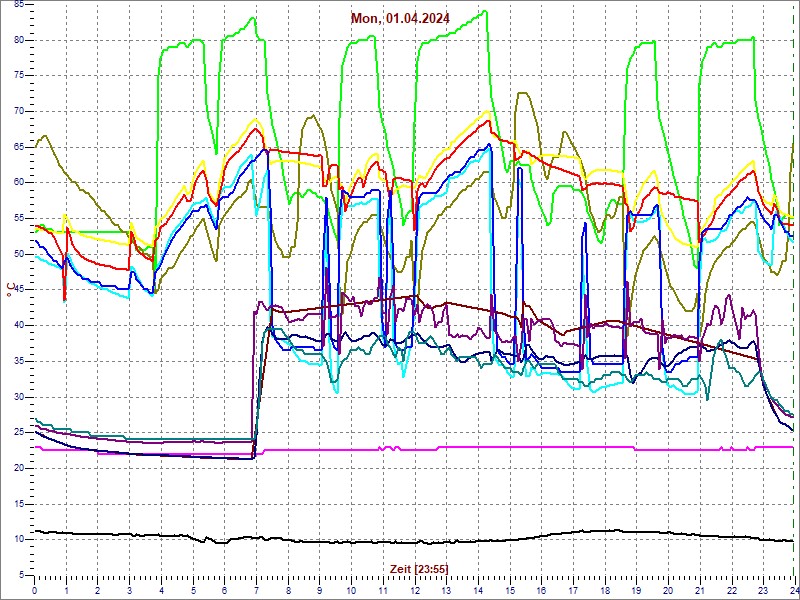Click hour '18' on the time axis
The width and height of the screenshot is (800, 600).
[x=605, y=589]
